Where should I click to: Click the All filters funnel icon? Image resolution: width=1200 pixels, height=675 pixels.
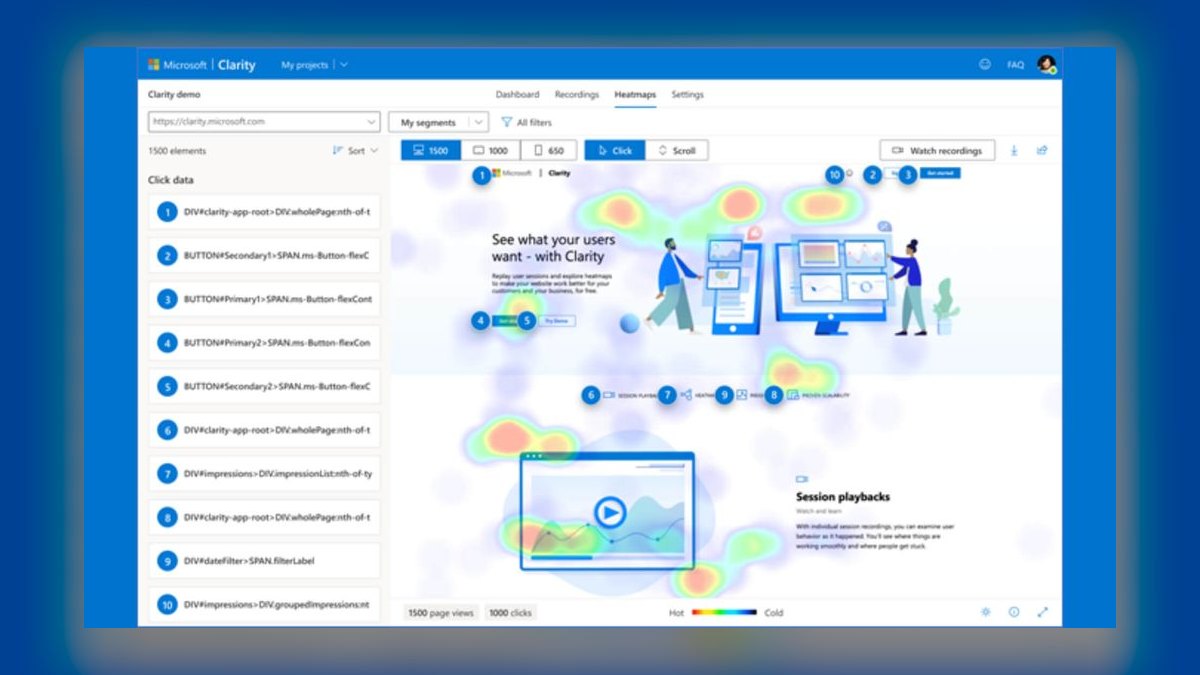506,122
